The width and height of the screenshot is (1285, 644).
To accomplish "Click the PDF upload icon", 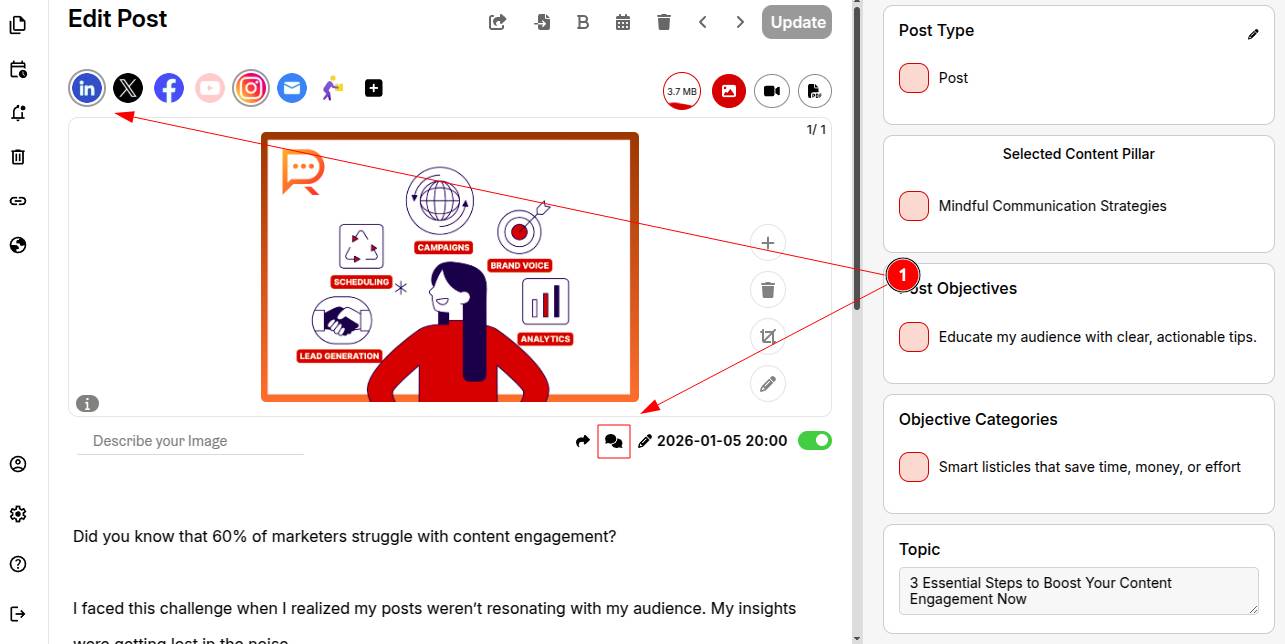I will 815,91.
